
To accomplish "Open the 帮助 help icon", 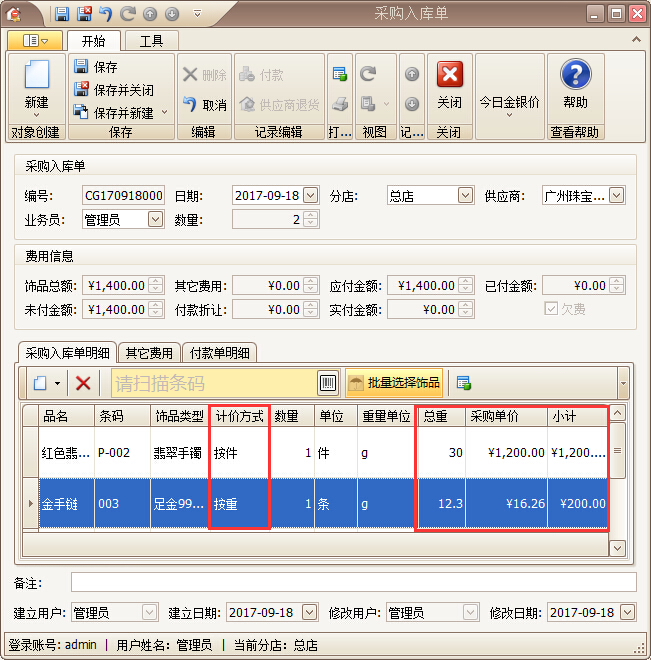I will pyautogui.click(x=575, y=75).
